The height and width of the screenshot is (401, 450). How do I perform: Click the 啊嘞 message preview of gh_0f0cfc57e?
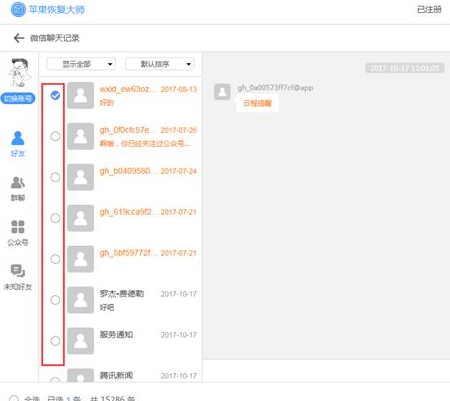[x=145, y=144]
